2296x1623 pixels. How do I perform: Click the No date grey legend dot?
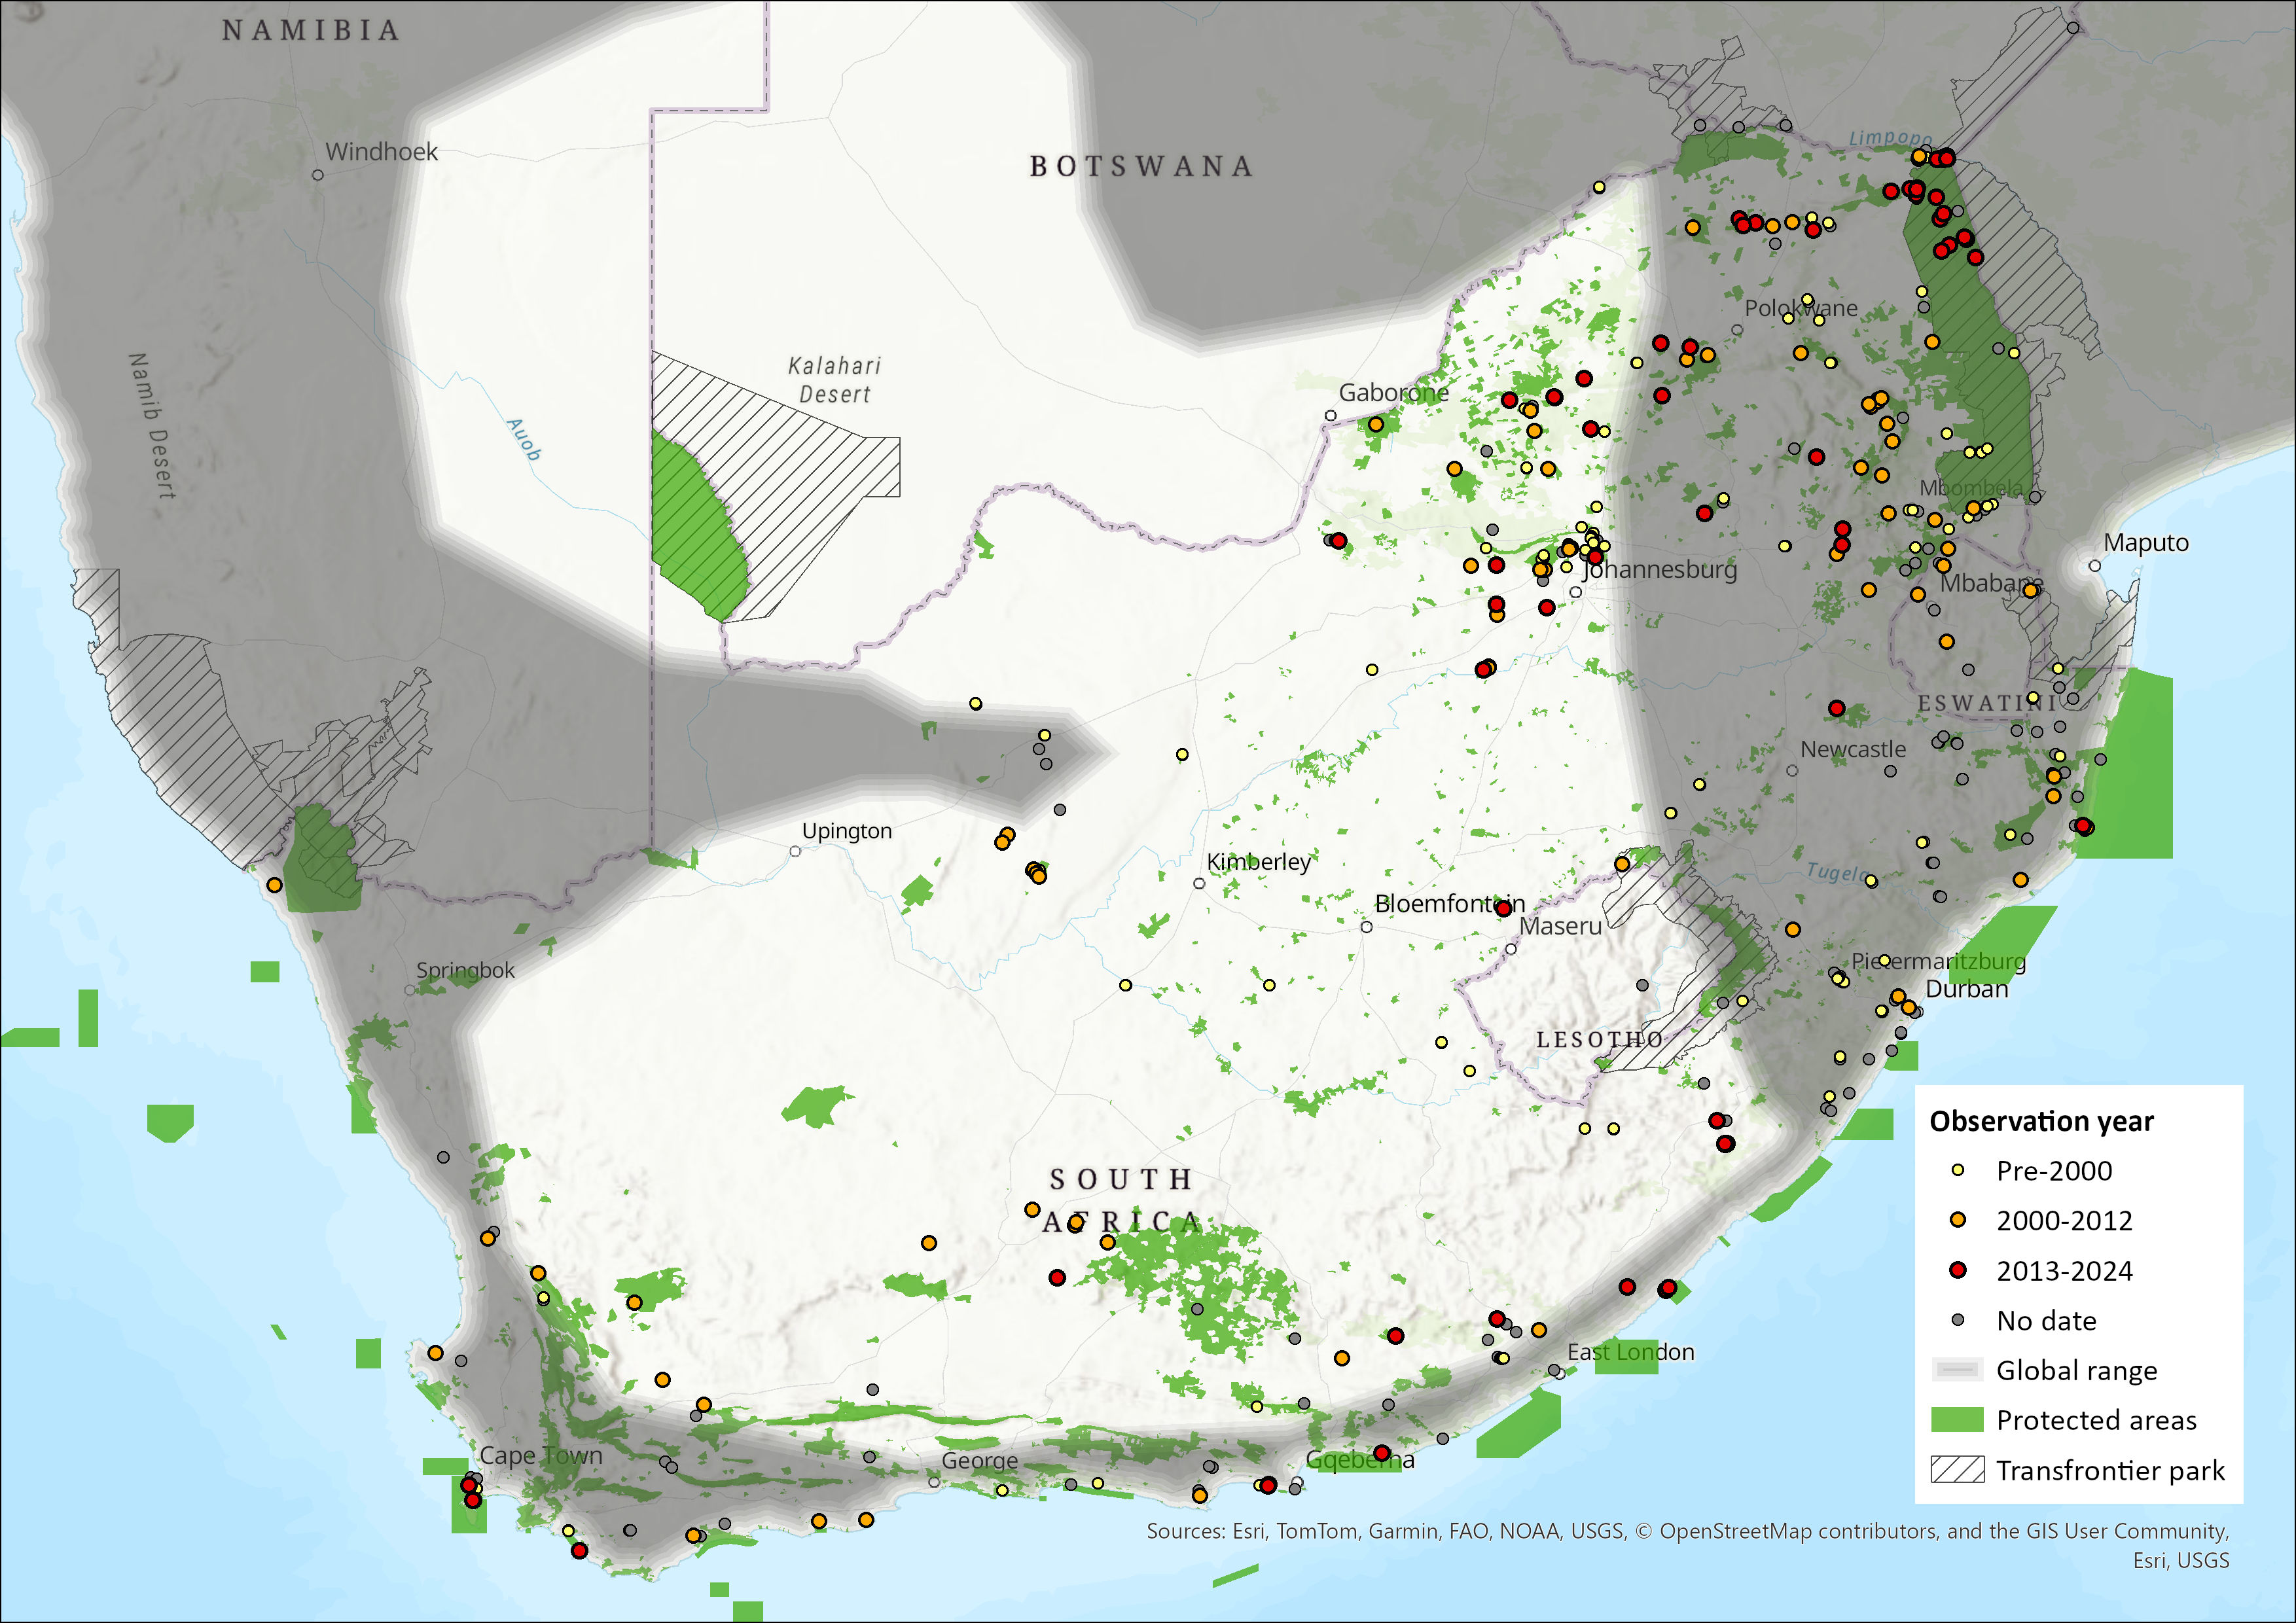[1958, 1320]
